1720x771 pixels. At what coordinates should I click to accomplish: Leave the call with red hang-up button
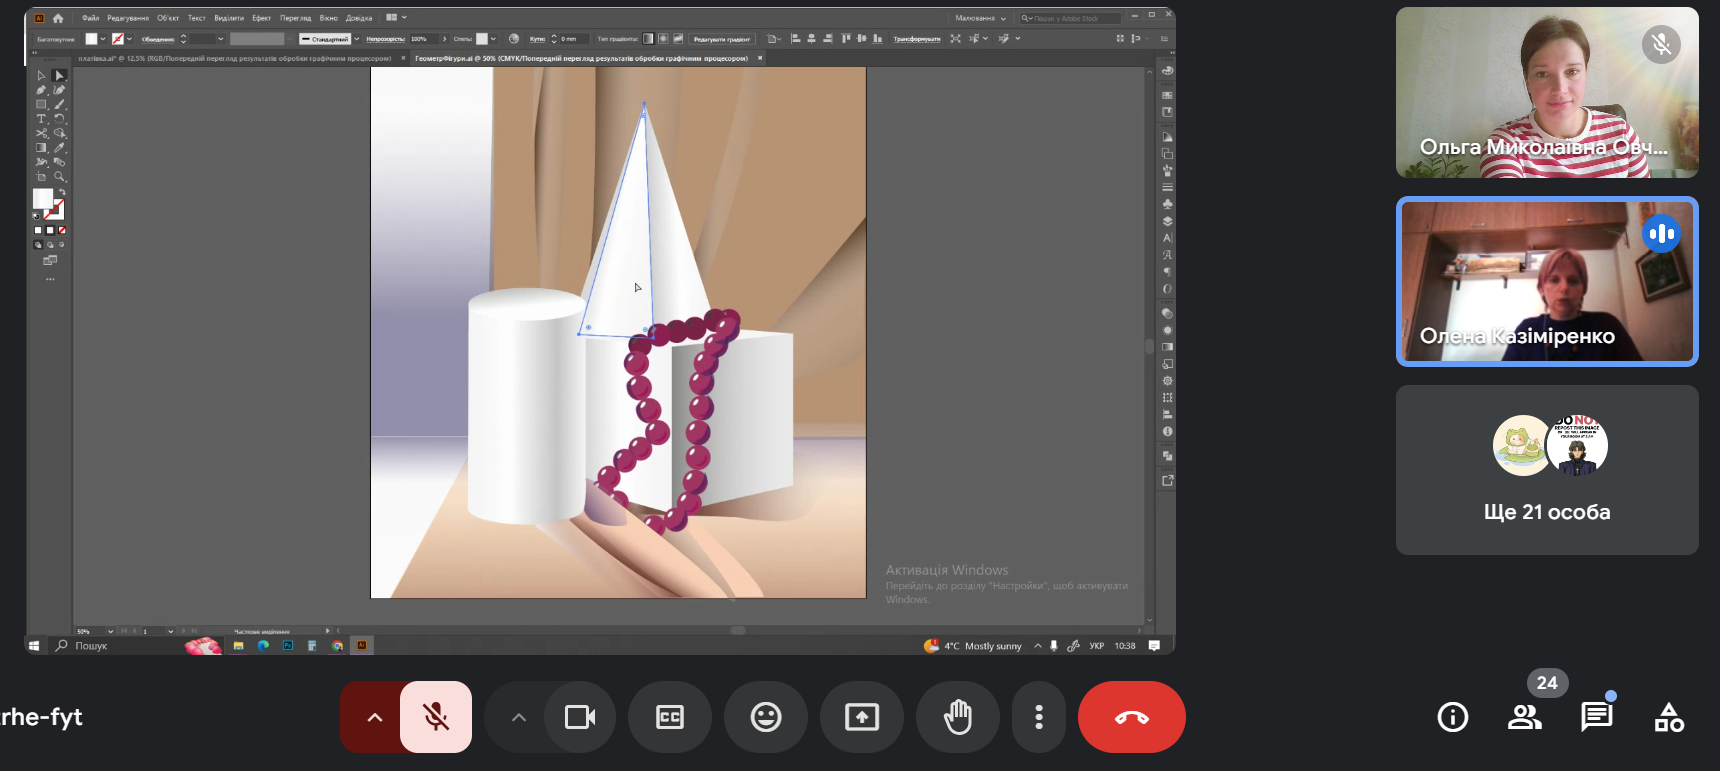coord(1131,717)
